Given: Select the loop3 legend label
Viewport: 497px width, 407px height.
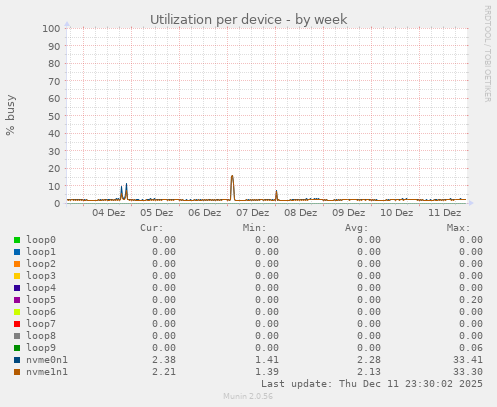Looking at the screenshot, I should tap(41, 276).
